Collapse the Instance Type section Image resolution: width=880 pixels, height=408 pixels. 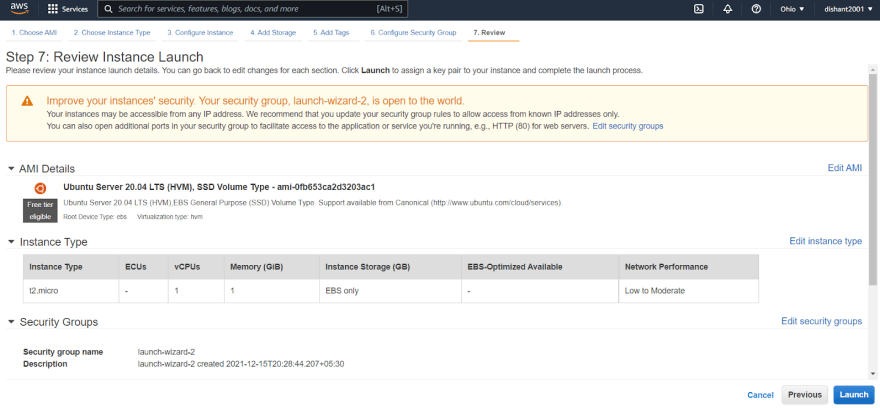11,242
